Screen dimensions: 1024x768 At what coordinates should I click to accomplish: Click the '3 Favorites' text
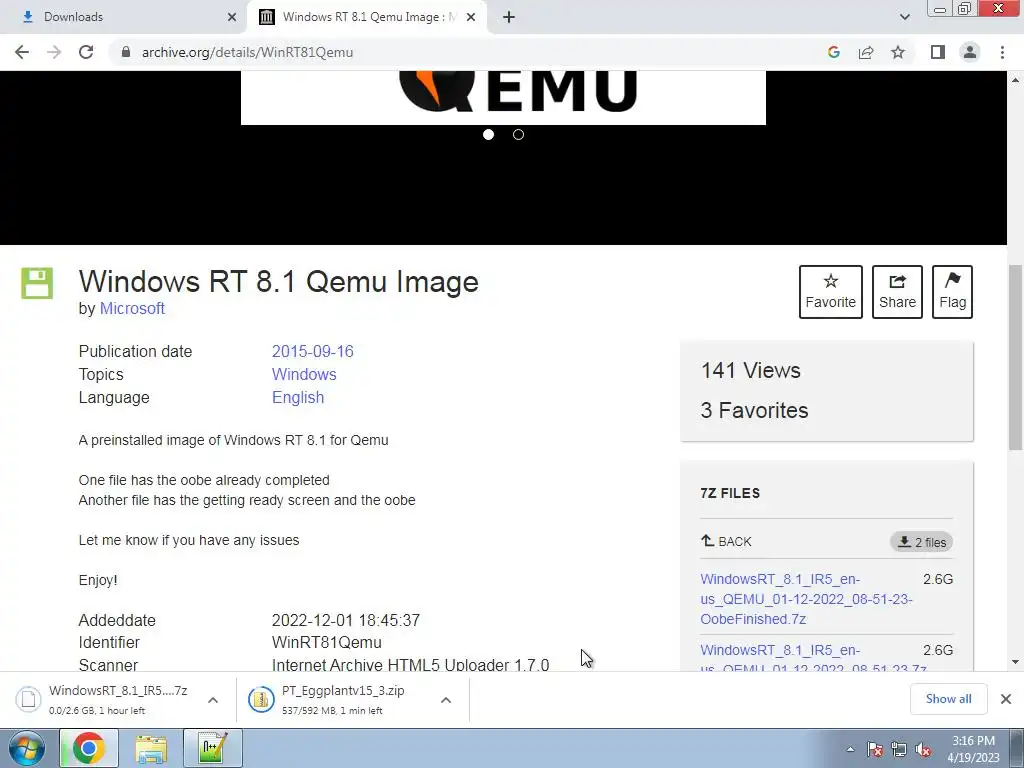pyautogui.click(x=754, y=410)
